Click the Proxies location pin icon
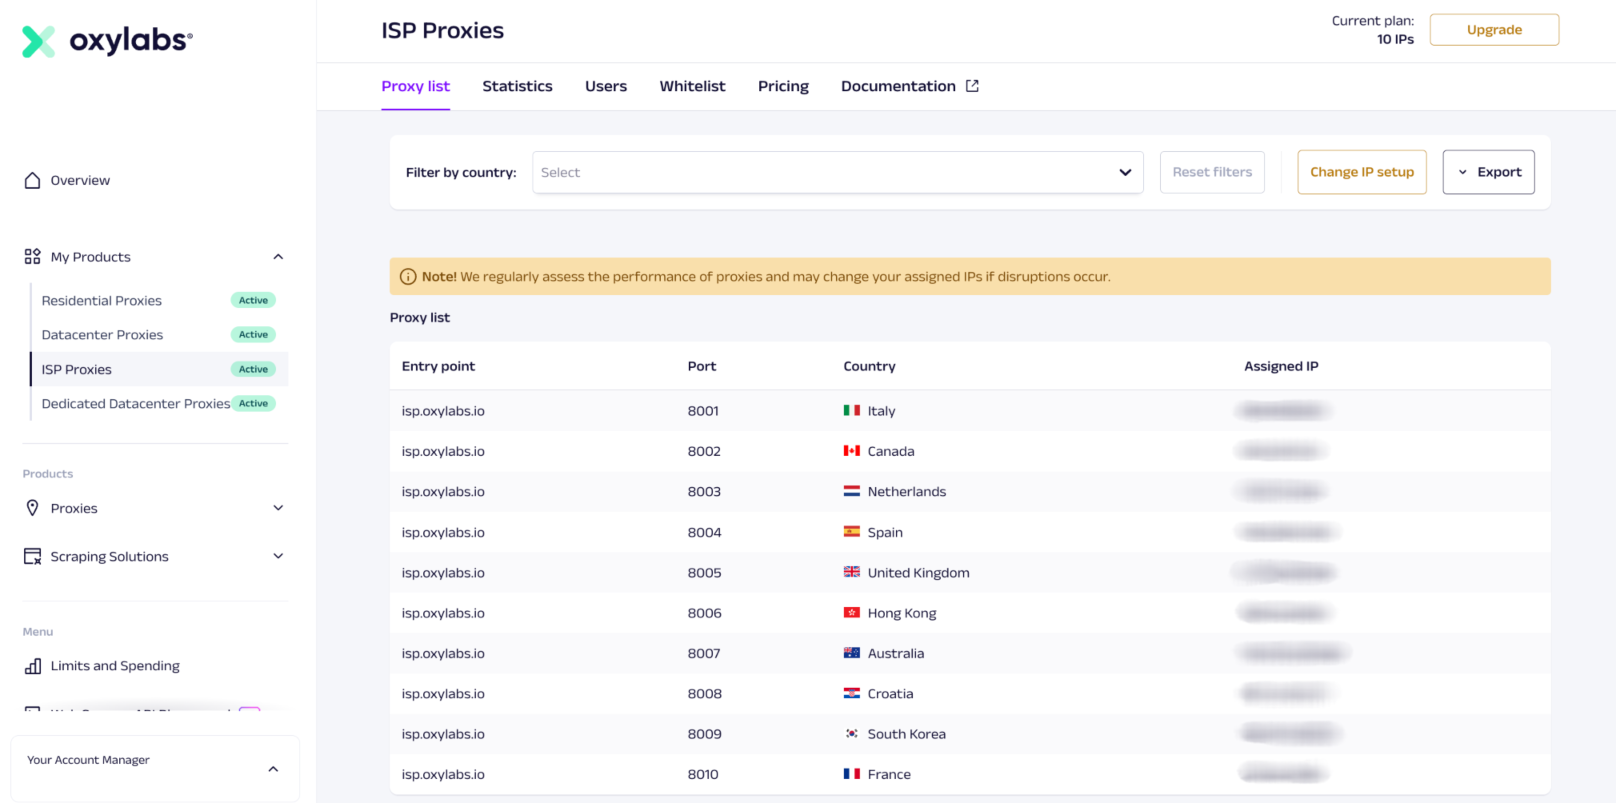The width and height of the screenshot is (1616, 803). pyautogui.click(x=32, y=508)
